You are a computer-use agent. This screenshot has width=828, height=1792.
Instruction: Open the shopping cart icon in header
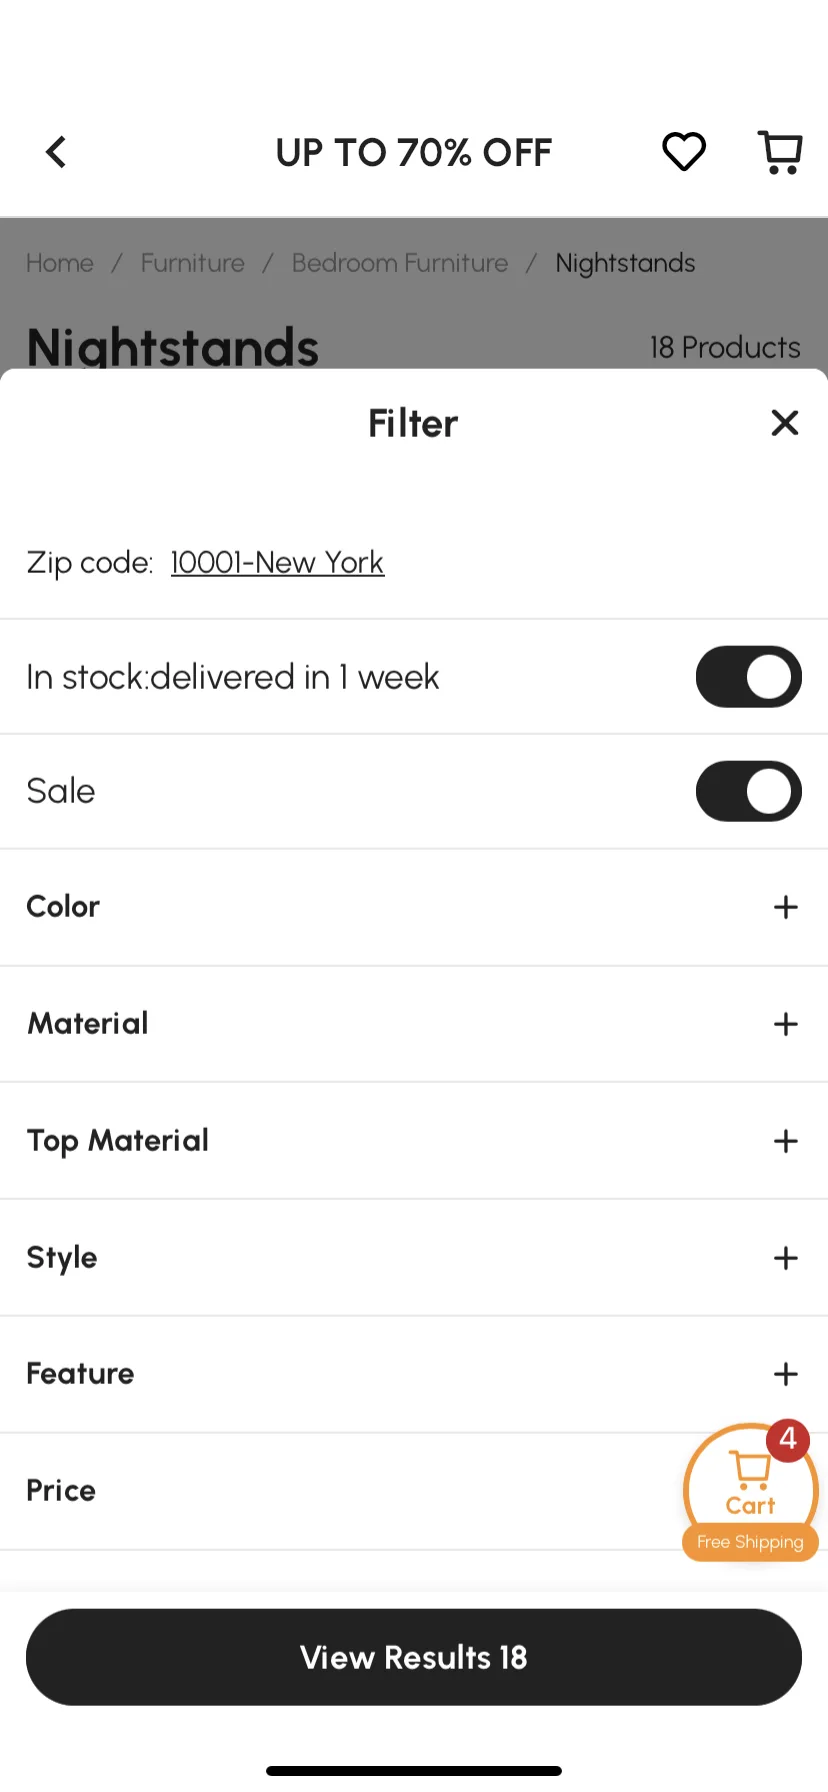click(780, 152)
